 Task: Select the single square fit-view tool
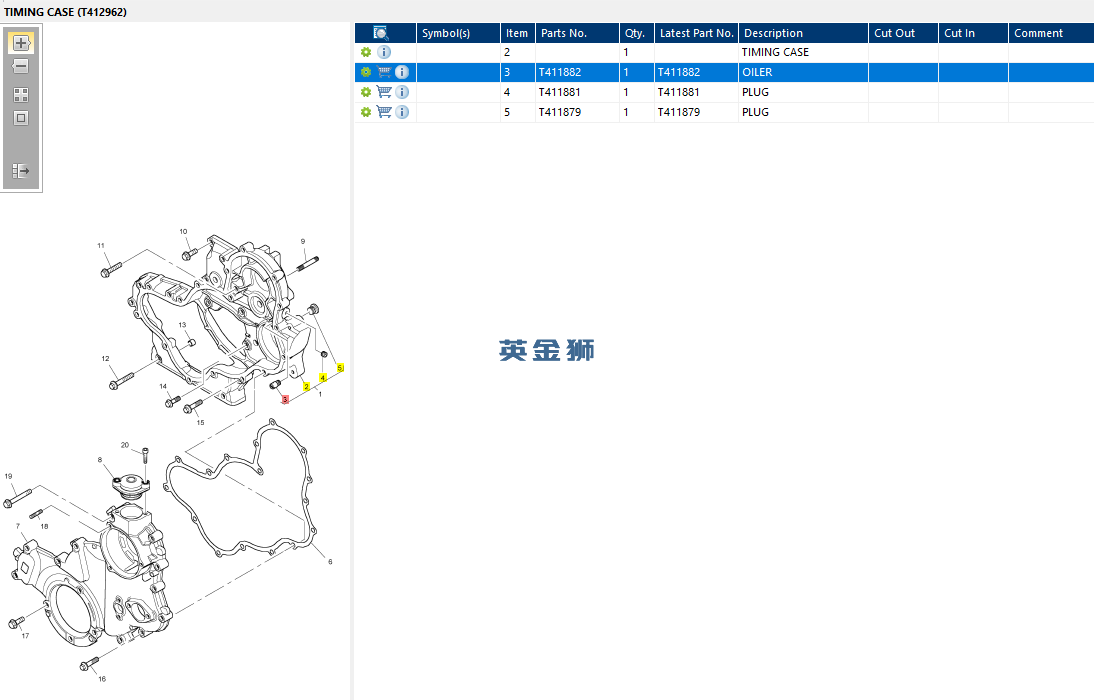click(21, 118)
